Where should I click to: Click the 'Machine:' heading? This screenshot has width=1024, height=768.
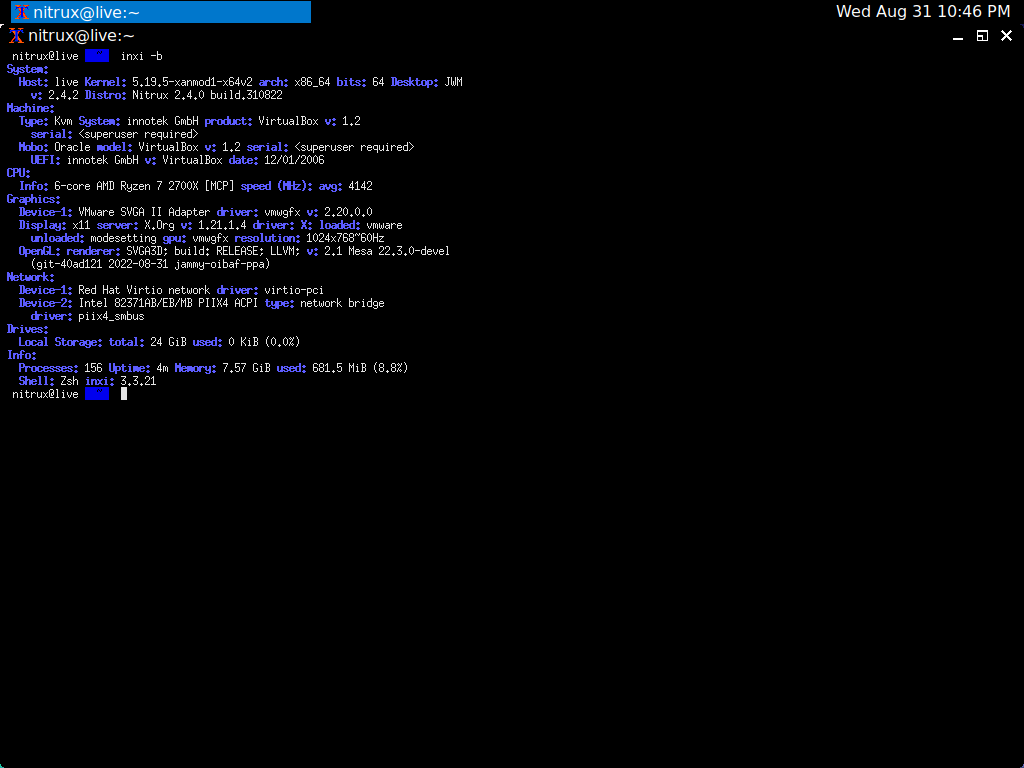tap(31, 108)
